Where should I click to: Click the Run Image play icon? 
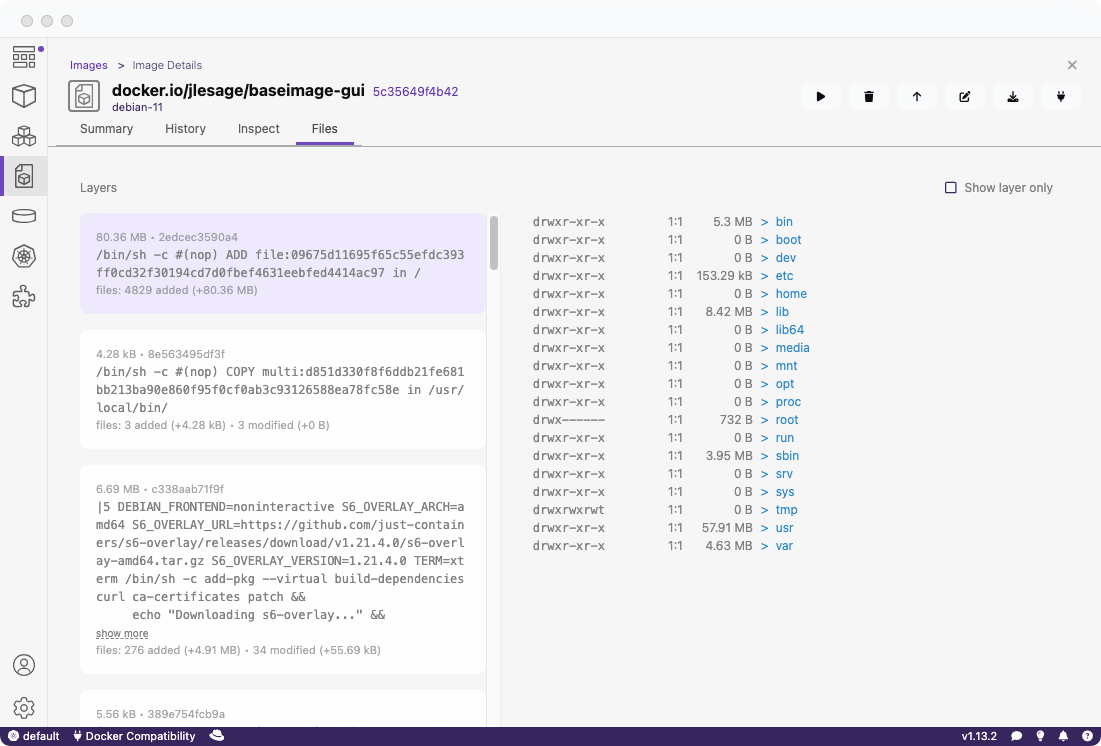[820, 97]
